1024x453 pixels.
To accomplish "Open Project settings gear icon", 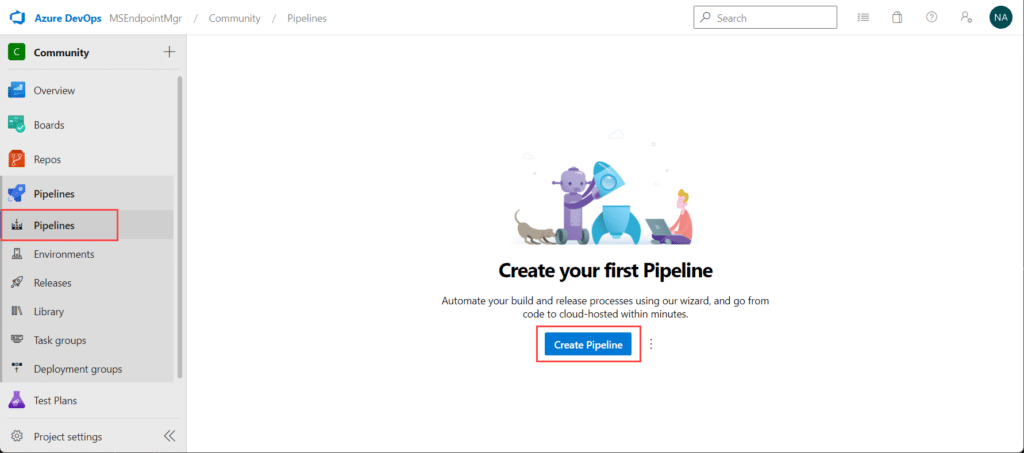I will [17, 436].
